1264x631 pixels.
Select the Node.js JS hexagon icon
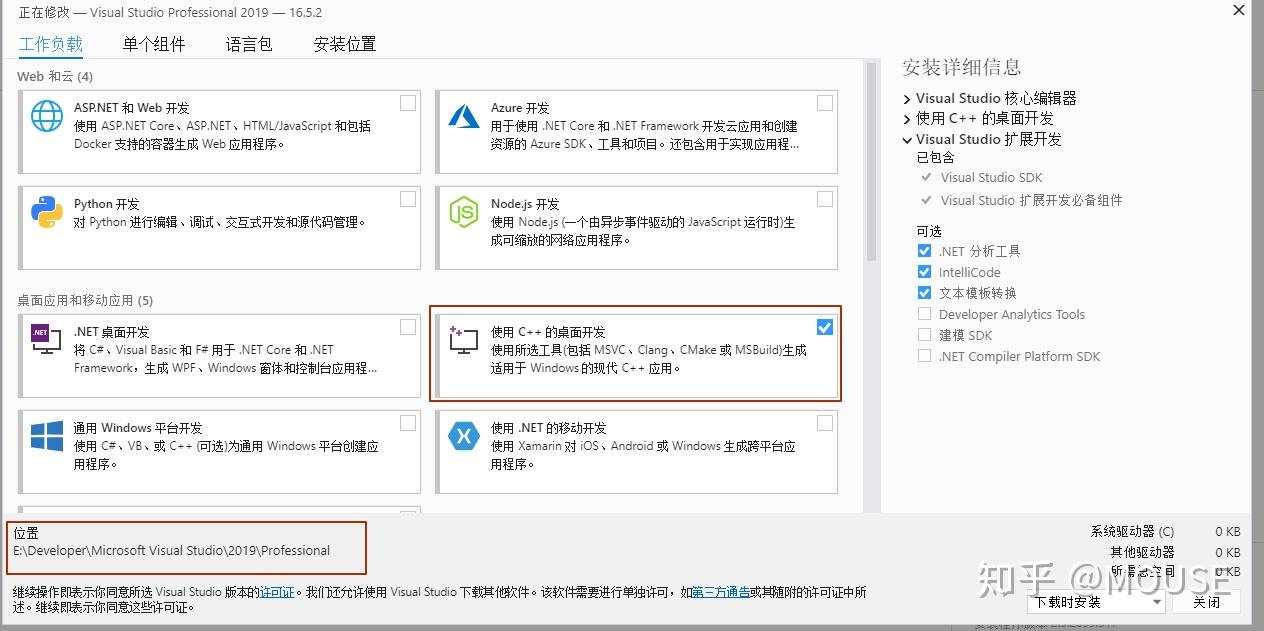[463, 211]
